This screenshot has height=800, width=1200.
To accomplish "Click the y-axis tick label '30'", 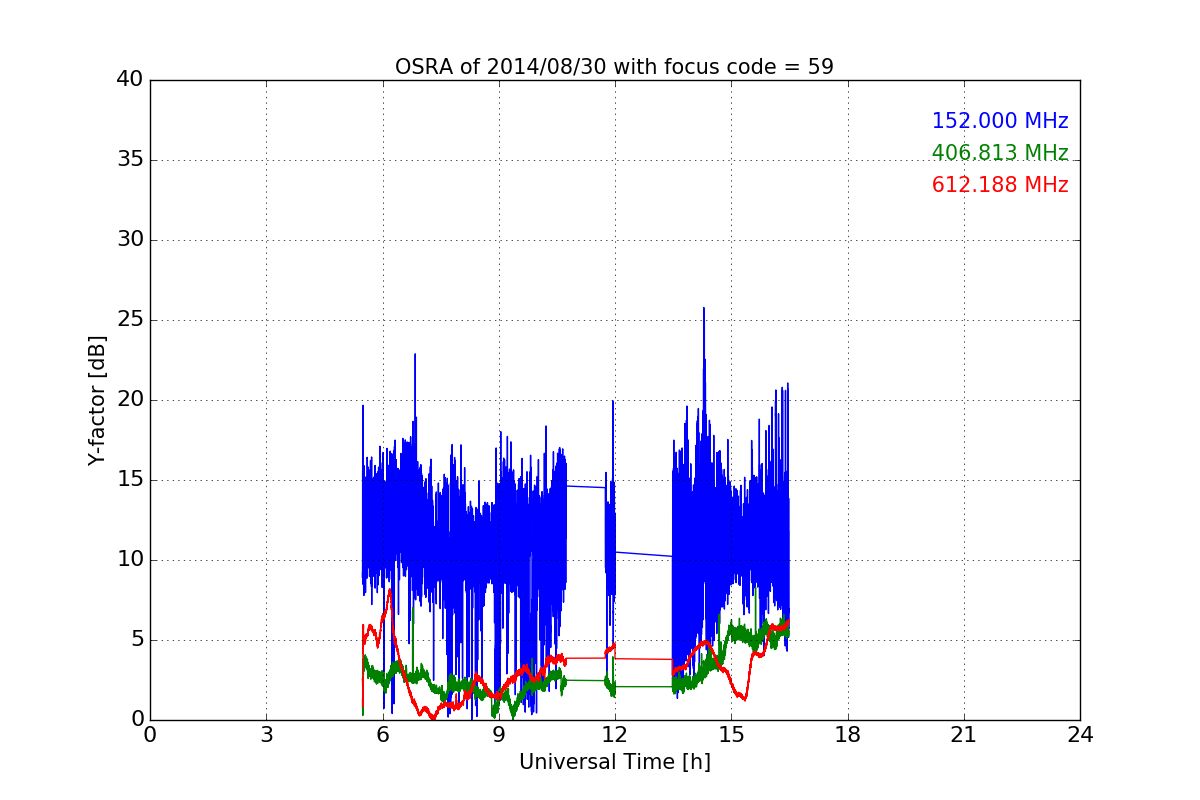I will (130, 240).
